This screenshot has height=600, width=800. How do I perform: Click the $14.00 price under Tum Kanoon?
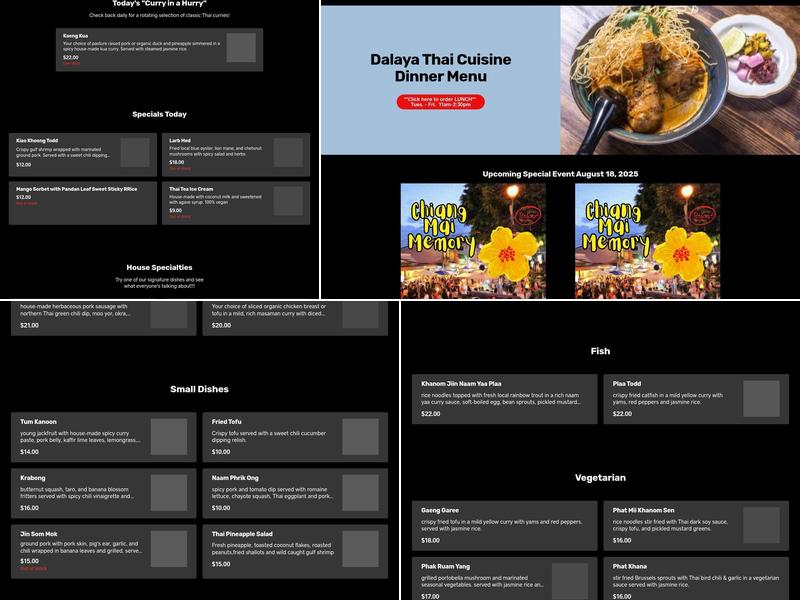(29, 452)
